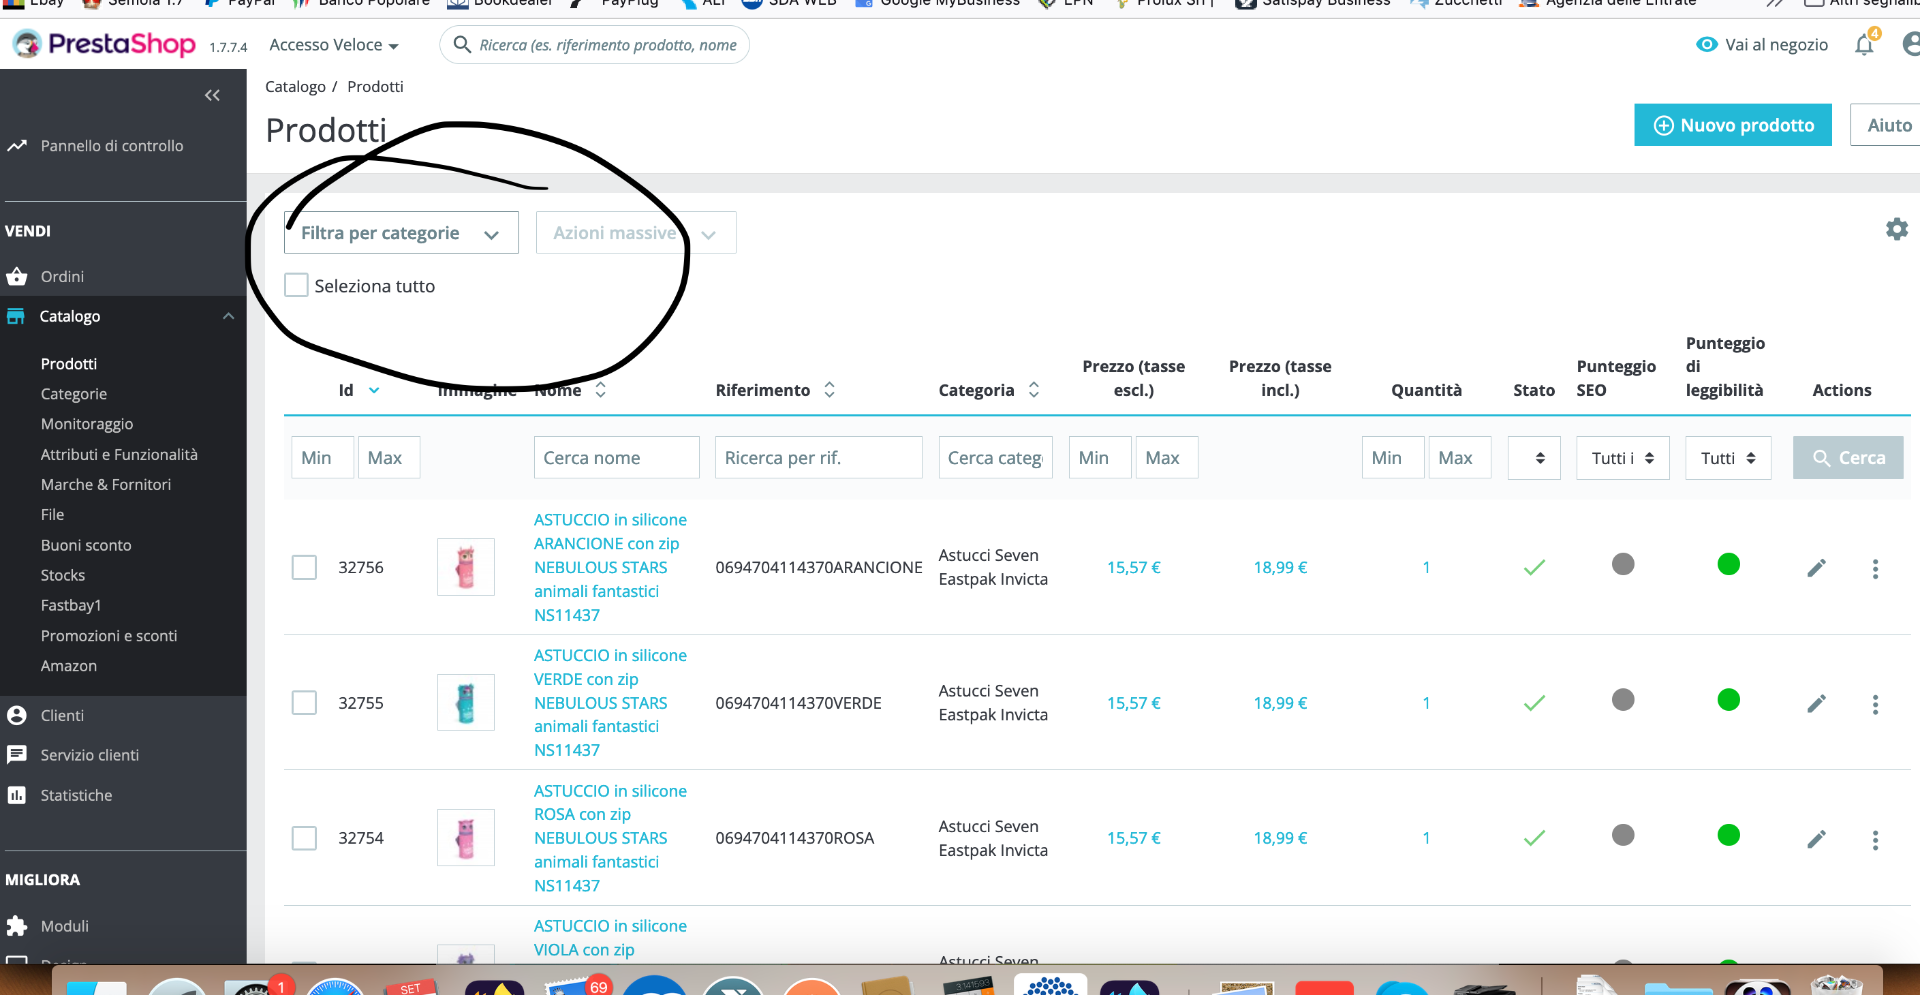Edit product 32756 with the pencil icon
1920x995 pixels.
(1816, 568)
